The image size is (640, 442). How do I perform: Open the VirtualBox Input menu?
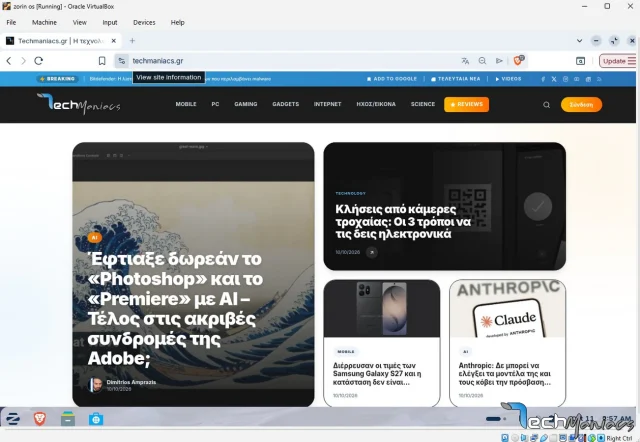point(110,22)
